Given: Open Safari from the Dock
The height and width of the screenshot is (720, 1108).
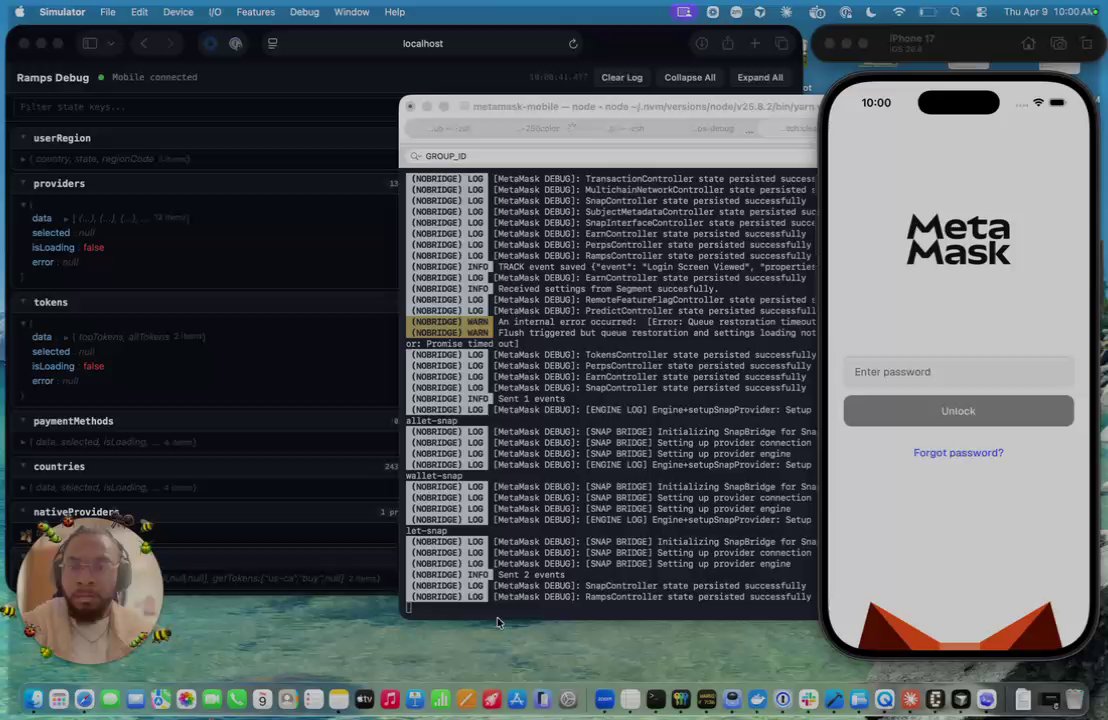Looking at the screenshot, I should point(84,700).
